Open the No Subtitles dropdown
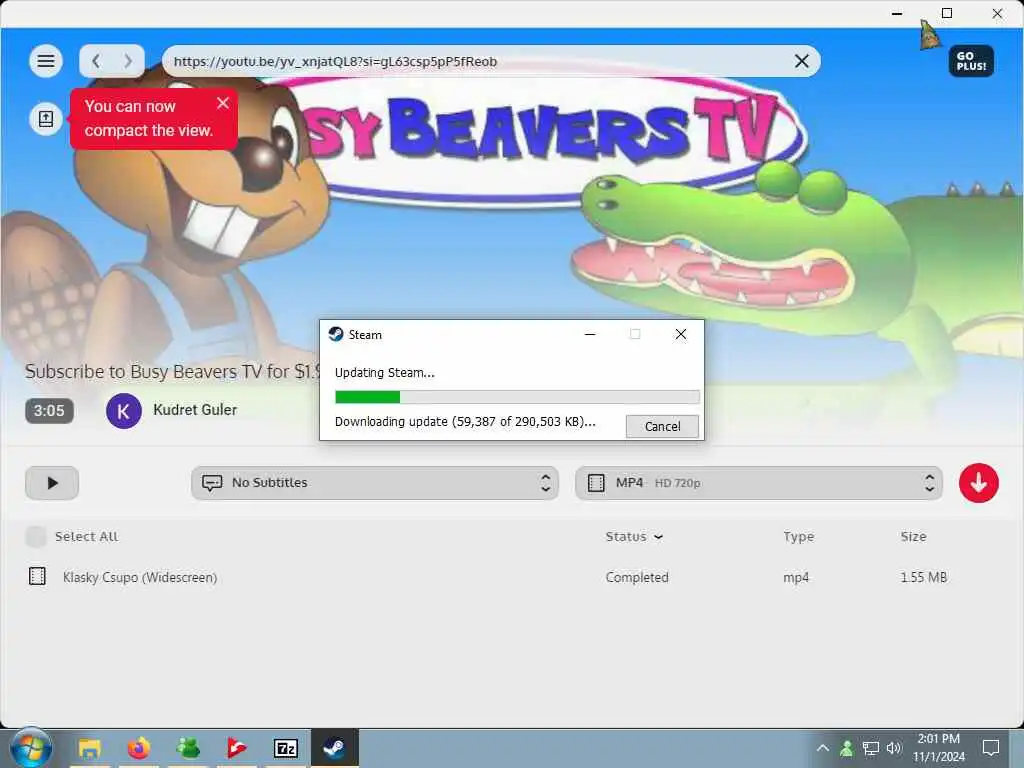 click(375, 483)
